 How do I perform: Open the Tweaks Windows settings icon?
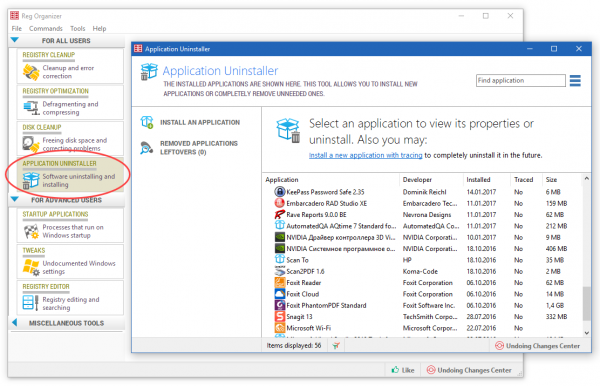(31, 267)
